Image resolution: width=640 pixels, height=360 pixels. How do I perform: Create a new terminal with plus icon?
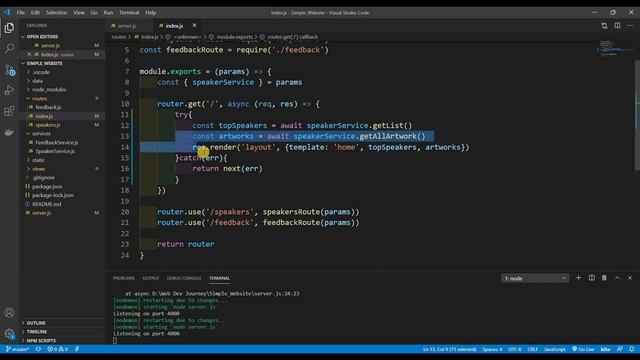click(x=578, y=278)
